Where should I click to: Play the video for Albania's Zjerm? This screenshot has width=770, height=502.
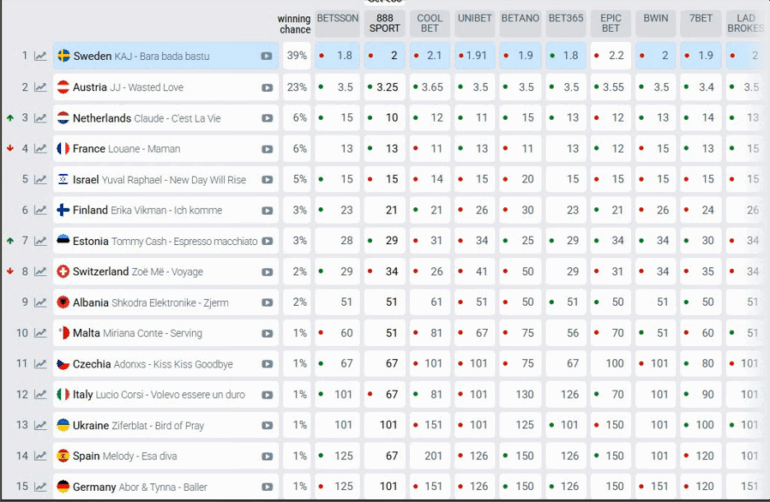(267, 303)
